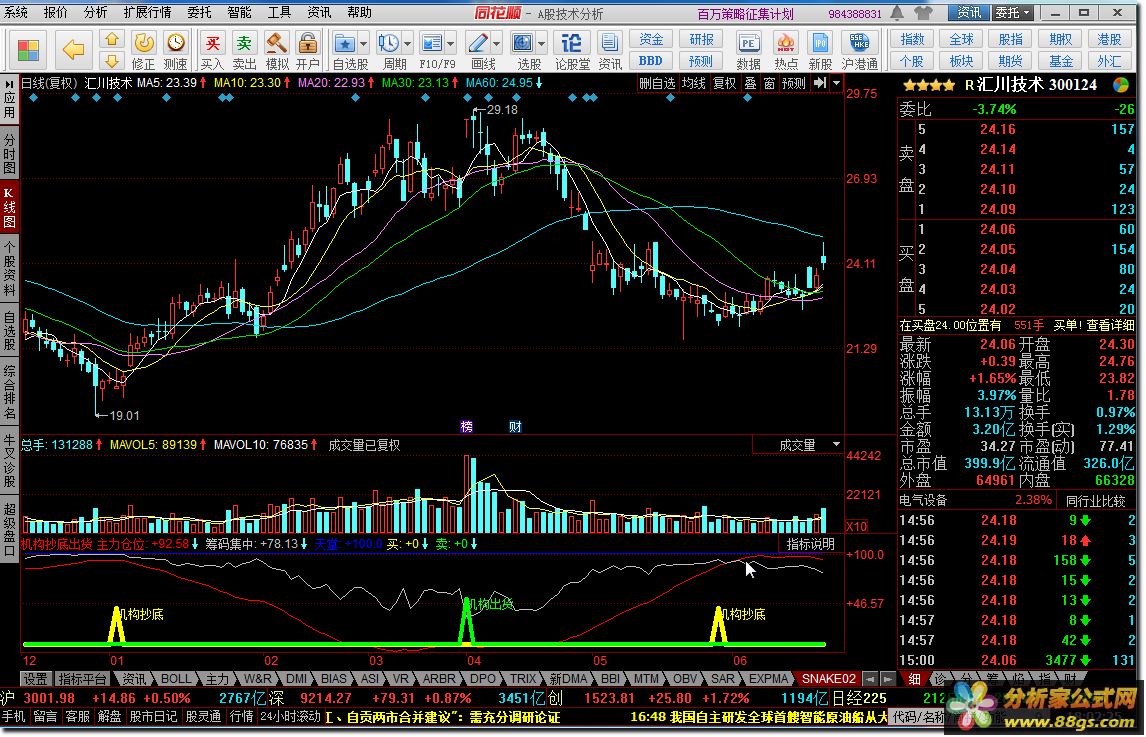1146x737 pixels.
Task: Click the yellow down arrow icon
Action: [112, 60]
